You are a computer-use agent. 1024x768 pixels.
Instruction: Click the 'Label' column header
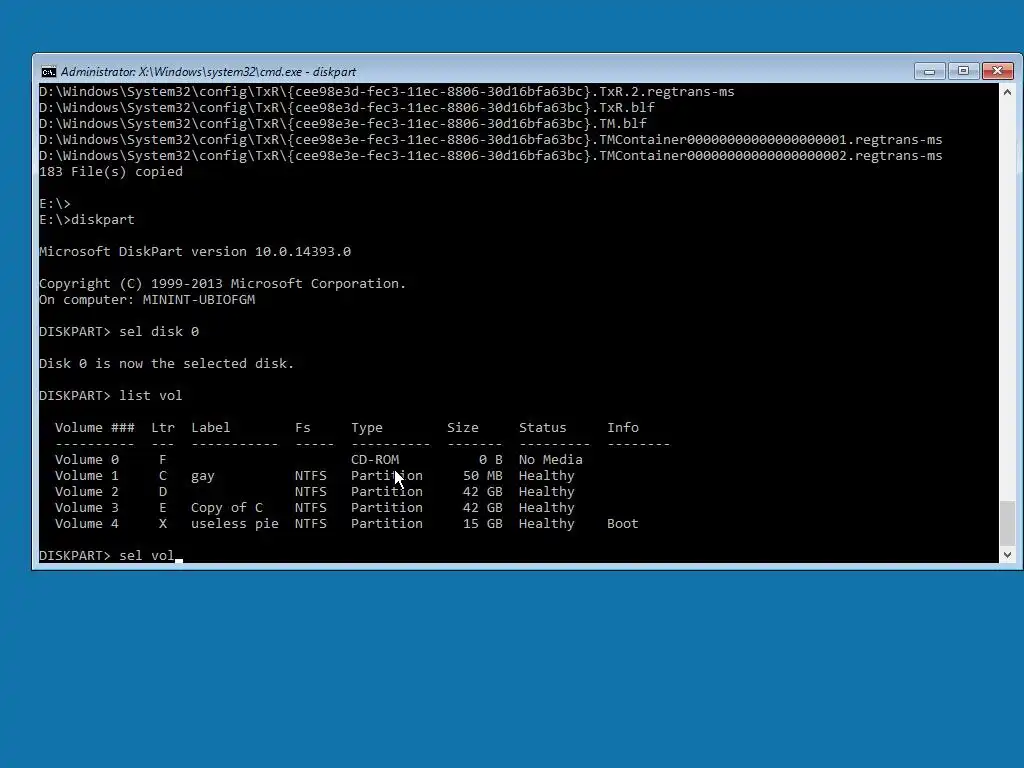pyautogui.click(x=210, y=427)
